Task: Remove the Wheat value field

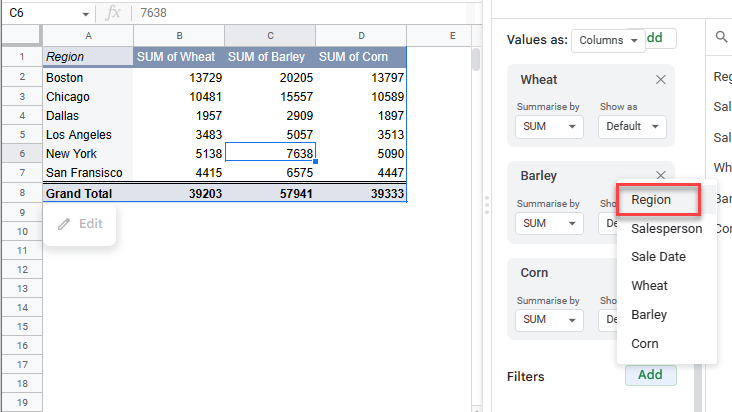Action: pyautogui.click(x=660, y=80)
